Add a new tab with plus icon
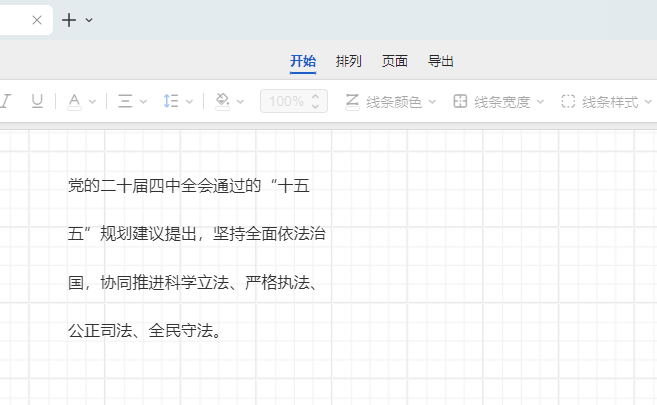This screenshot has height=405, width=657. click(69, 20)
